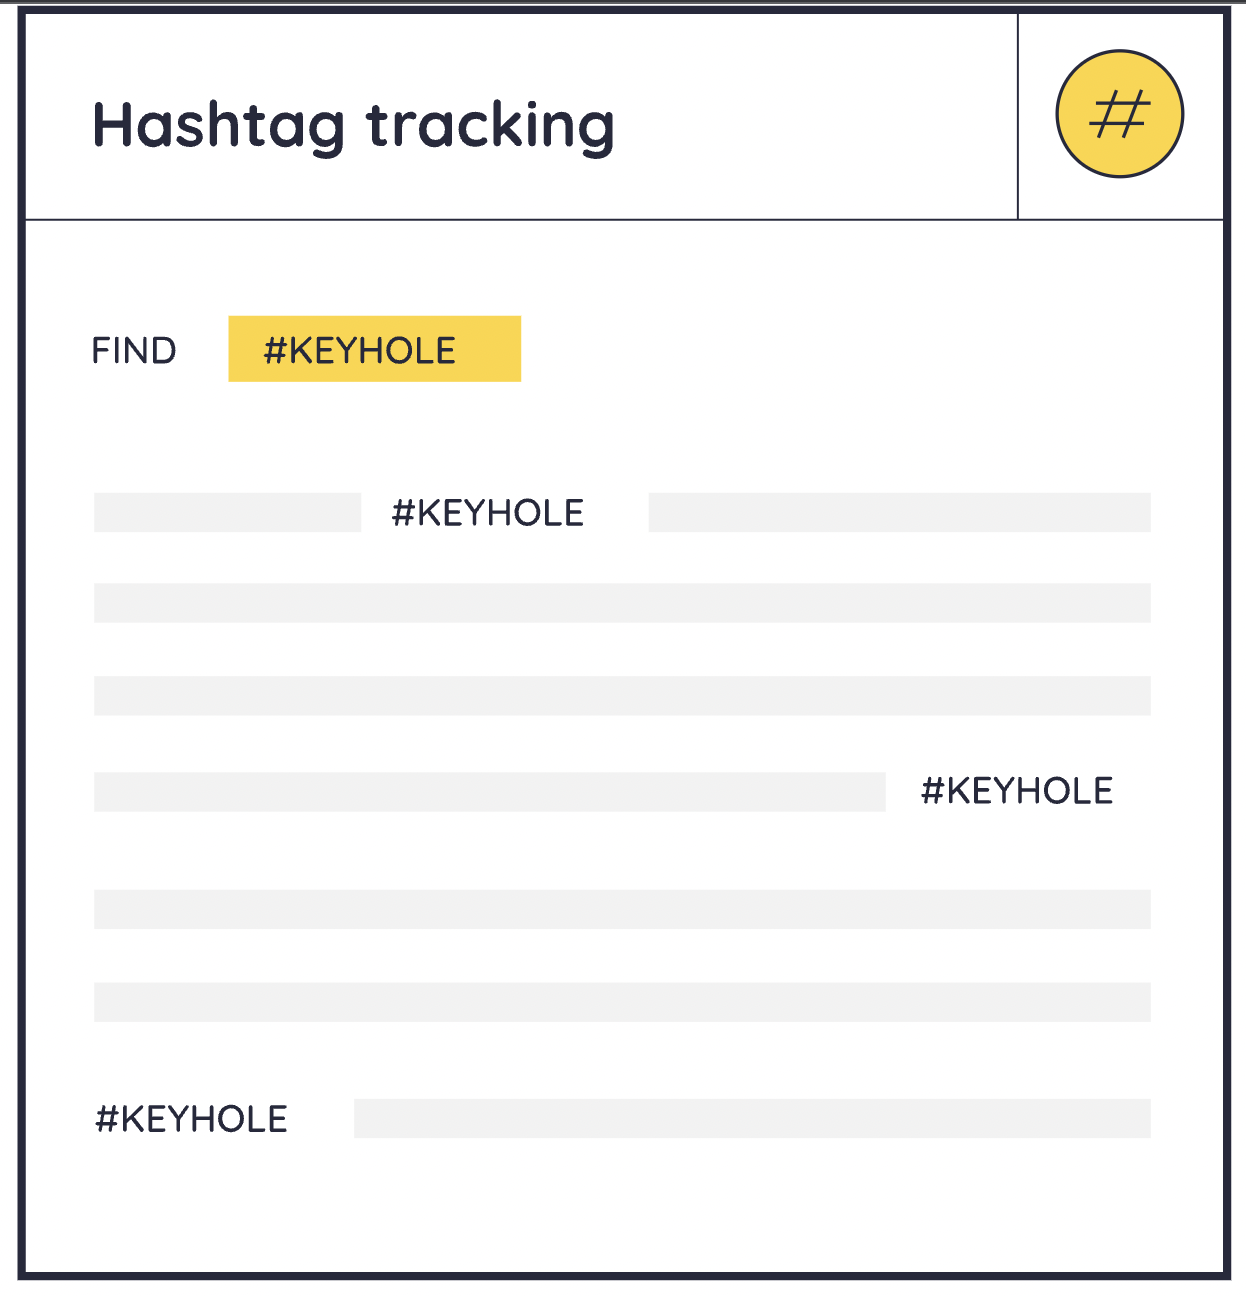The height and width of the screenshot is (1296, 1246).
Task: Select the sixth gray placeholder text line
Action: tap(622, 1002)
